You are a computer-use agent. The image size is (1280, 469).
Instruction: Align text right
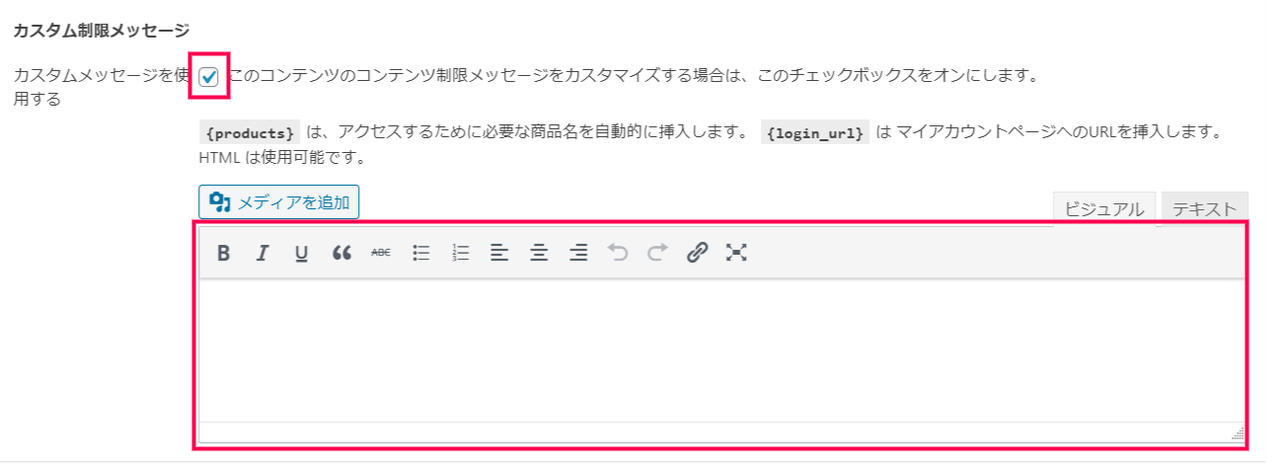[578, 254]
